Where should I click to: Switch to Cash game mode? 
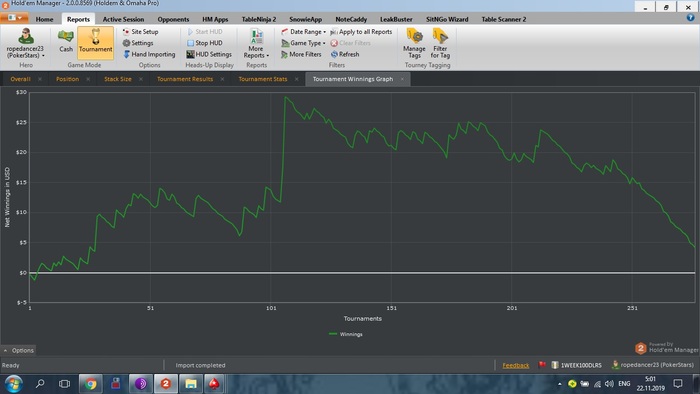coord(66,41)
